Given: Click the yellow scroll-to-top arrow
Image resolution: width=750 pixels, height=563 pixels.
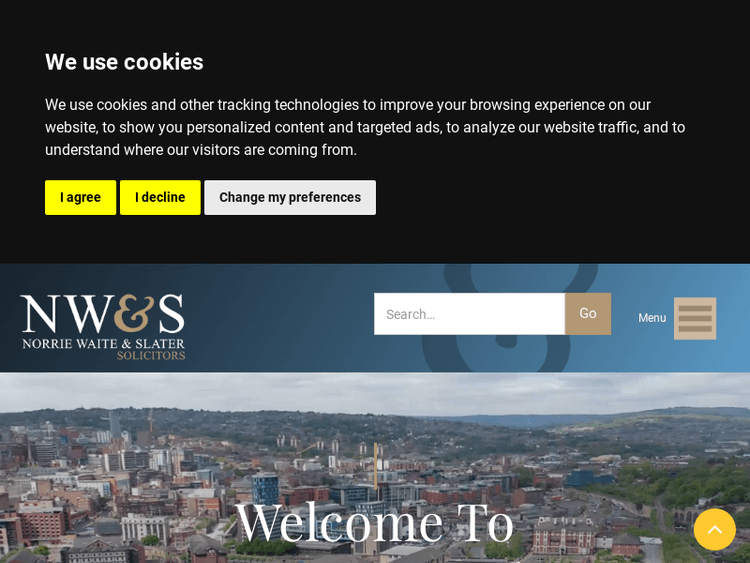Looking at the screenshot, I should click(x=715, y=530).
